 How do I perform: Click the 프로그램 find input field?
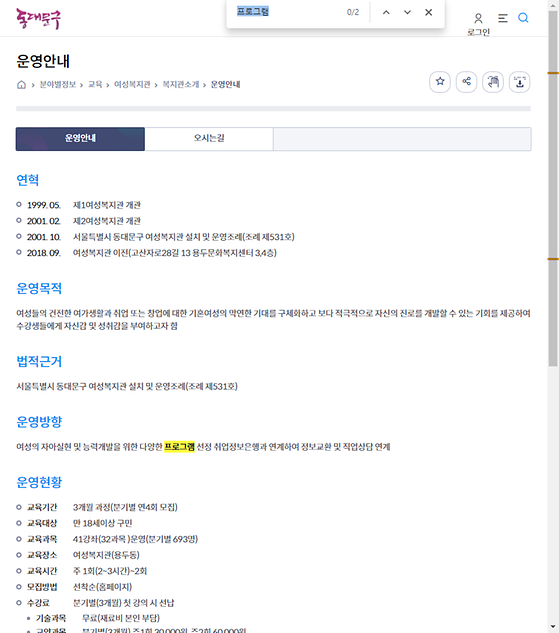tap(287, 12)
